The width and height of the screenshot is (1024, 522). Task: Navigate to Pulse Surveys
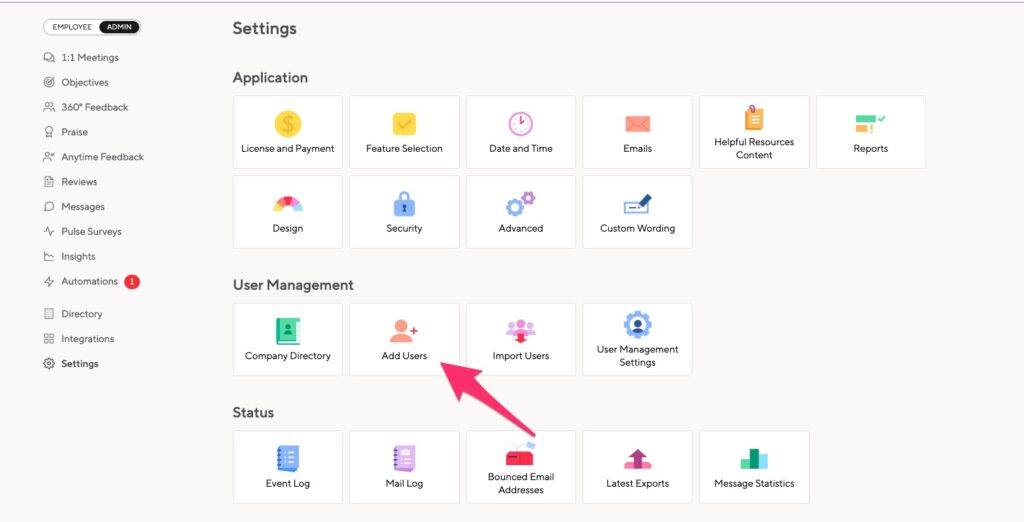click(82, 231)
